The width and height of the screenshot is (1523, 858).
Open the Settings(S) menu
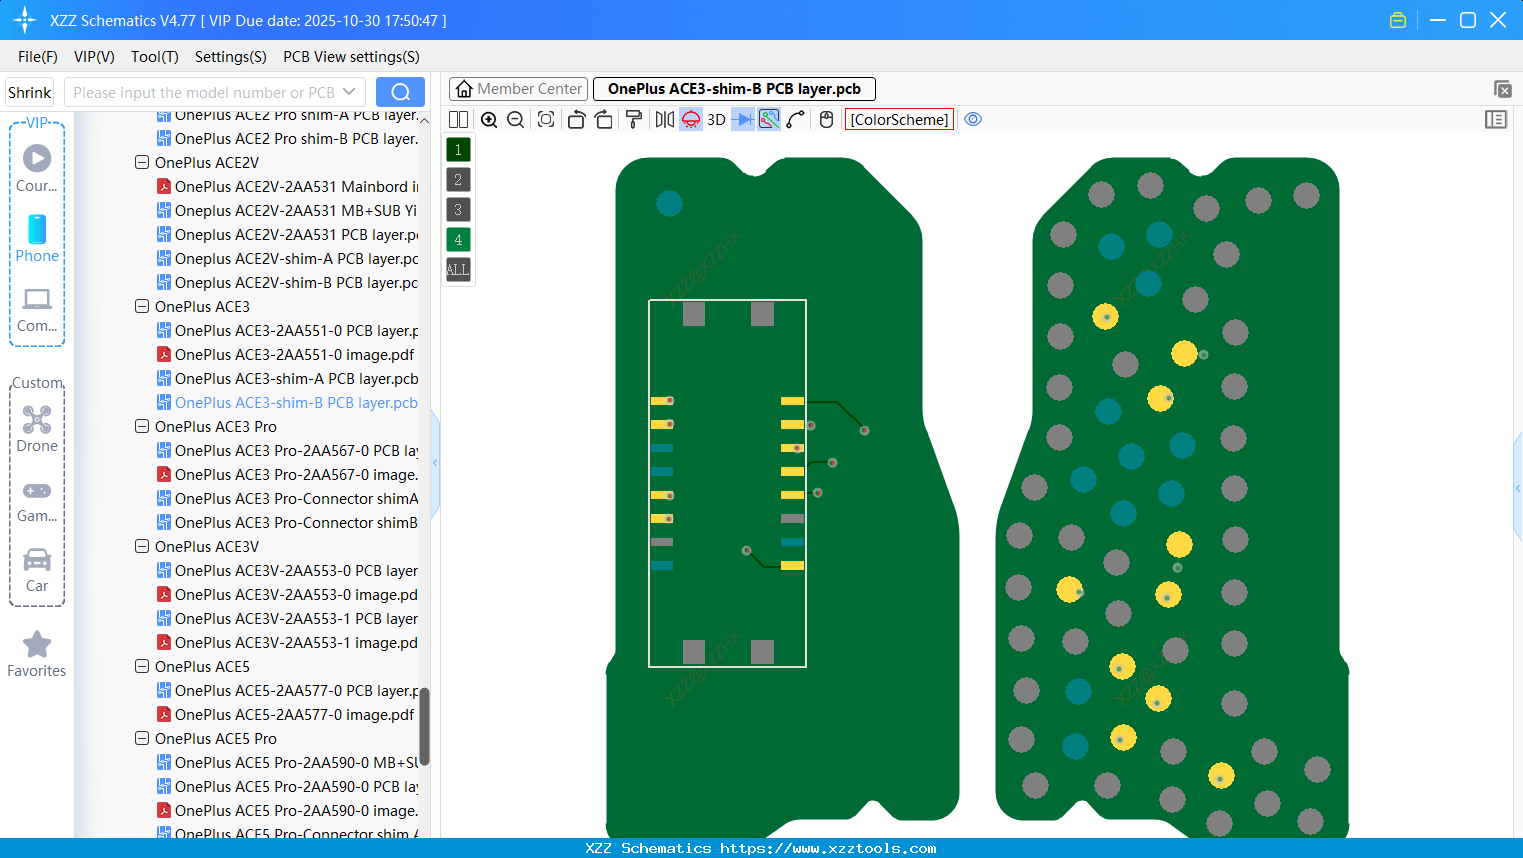tap(231, 57)
